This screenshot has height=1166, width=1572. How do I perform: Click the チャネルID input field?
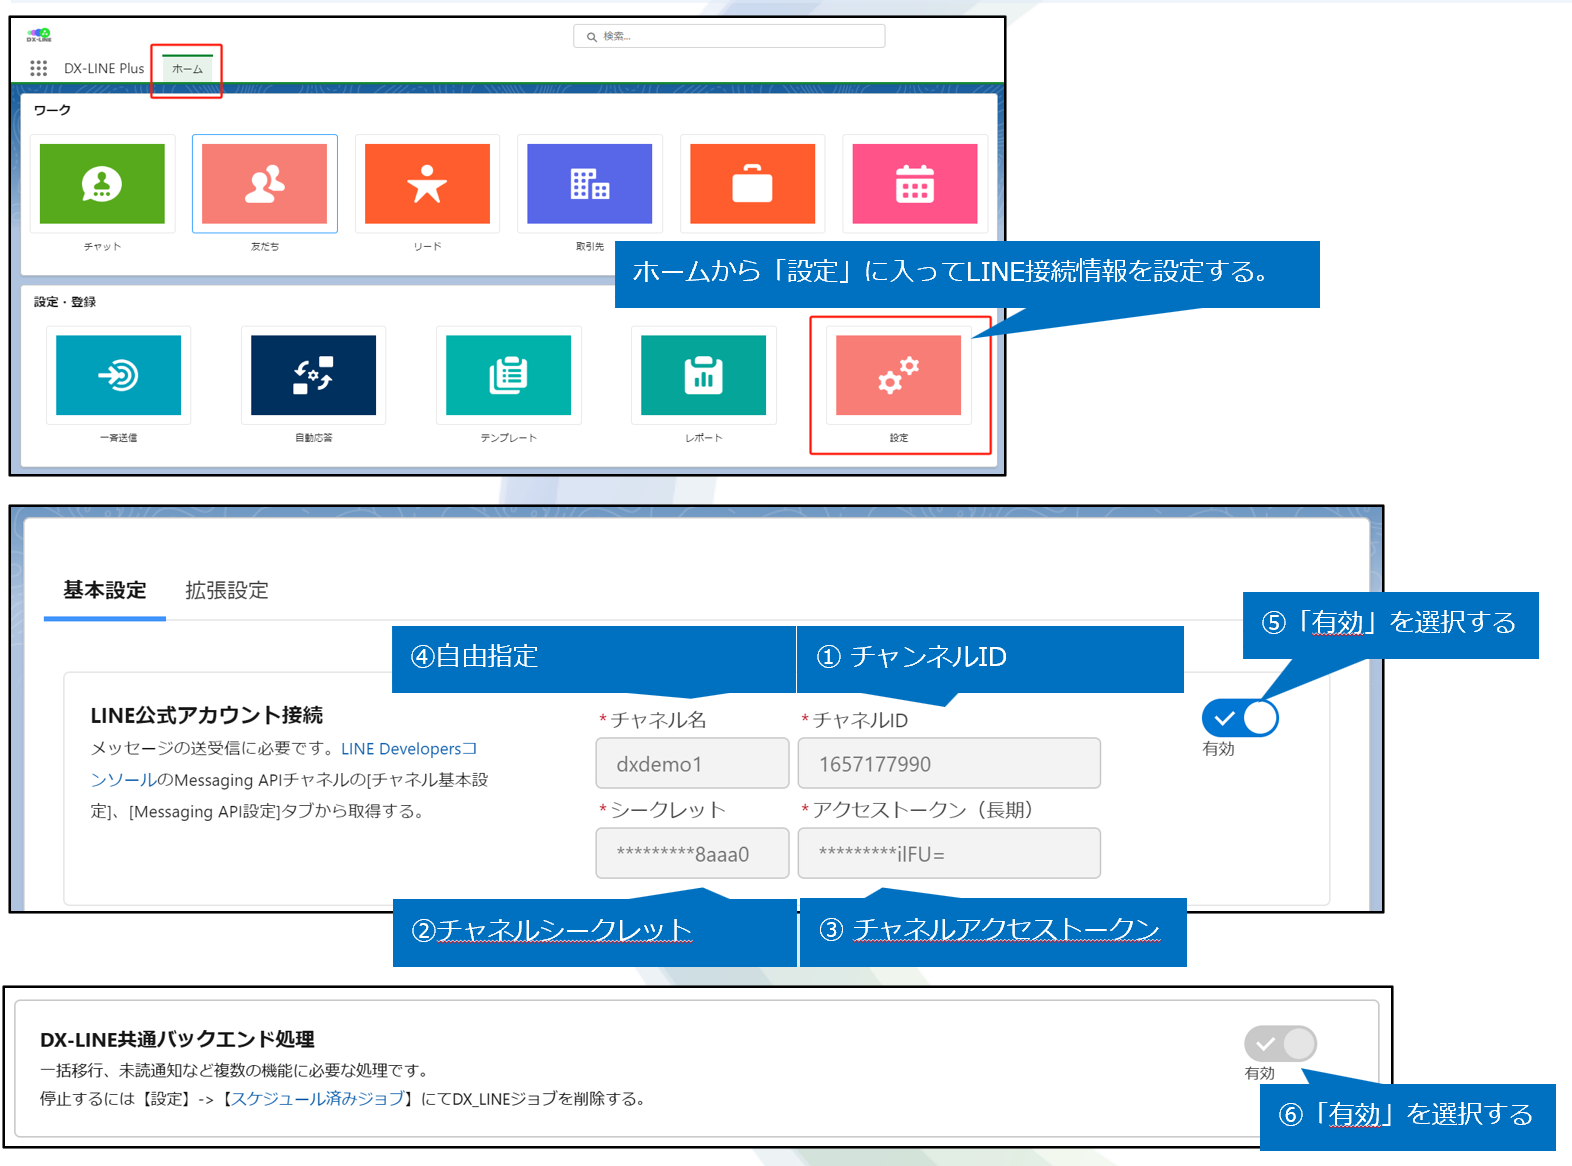(x=948, y=764)
